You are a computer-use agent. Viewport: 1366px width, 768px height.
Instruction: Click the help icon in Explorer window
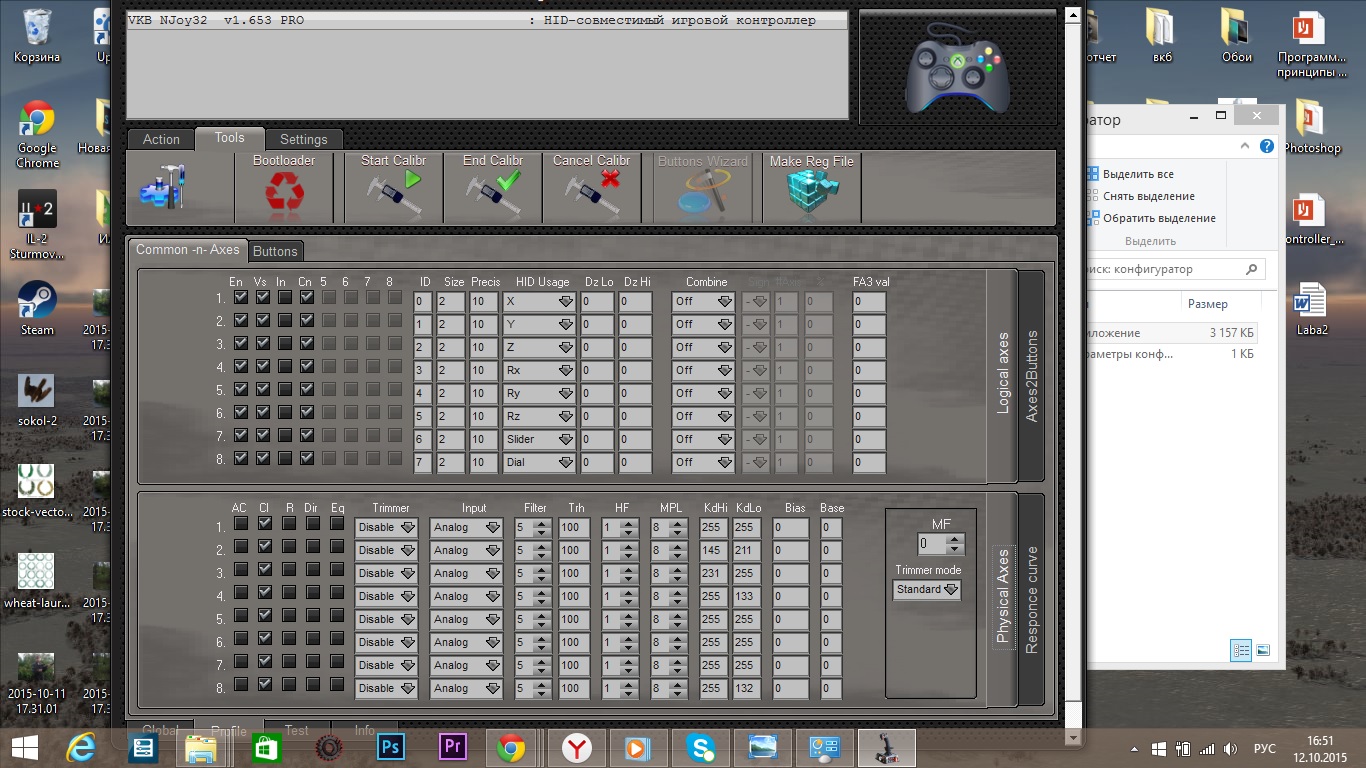(1267, 146)
